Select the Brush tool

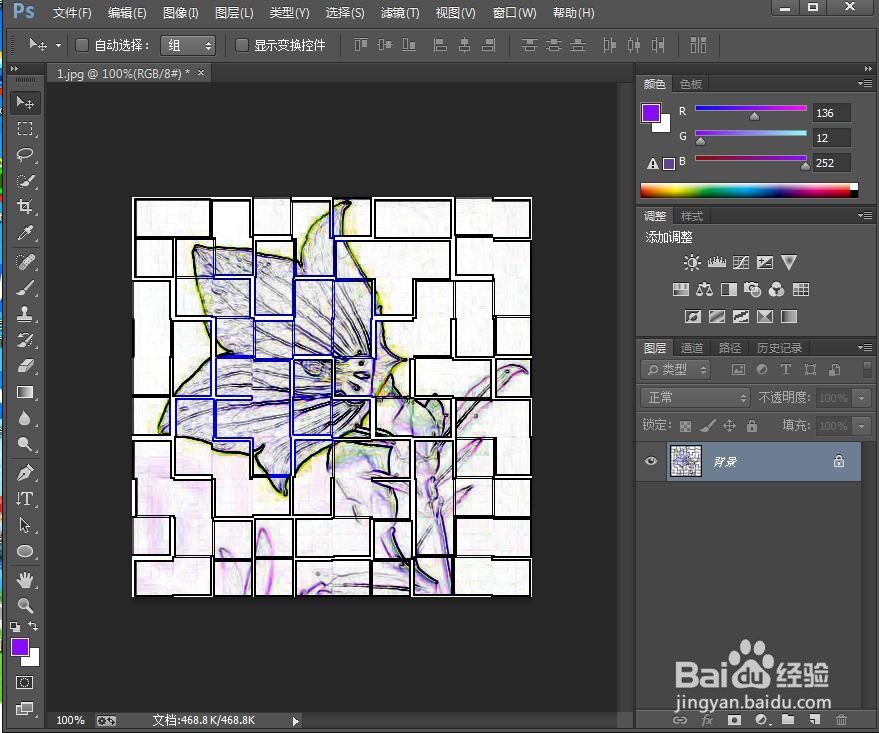click(x=25, y=287)
